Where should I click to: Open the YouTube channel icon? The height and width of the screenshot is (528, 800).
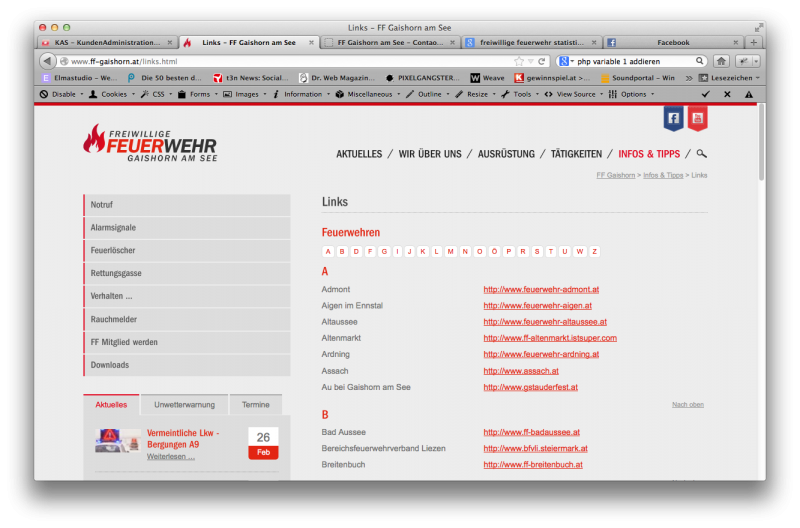click(697, 118)
